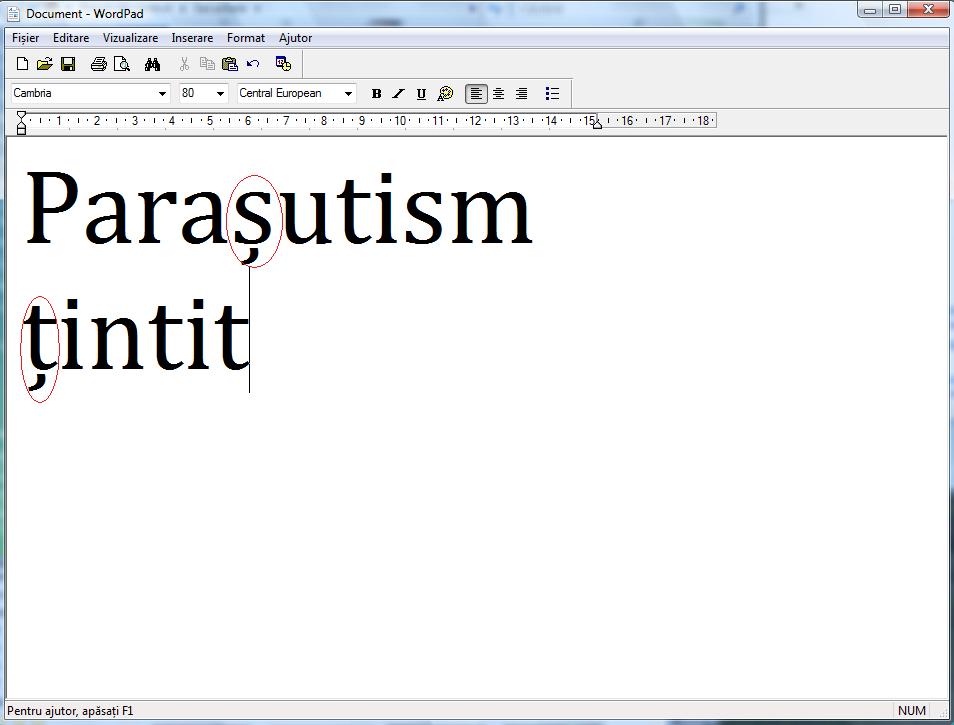Open print preview
Screen dimensions: 954x725
pyautogui.click(x=121, y=63)
